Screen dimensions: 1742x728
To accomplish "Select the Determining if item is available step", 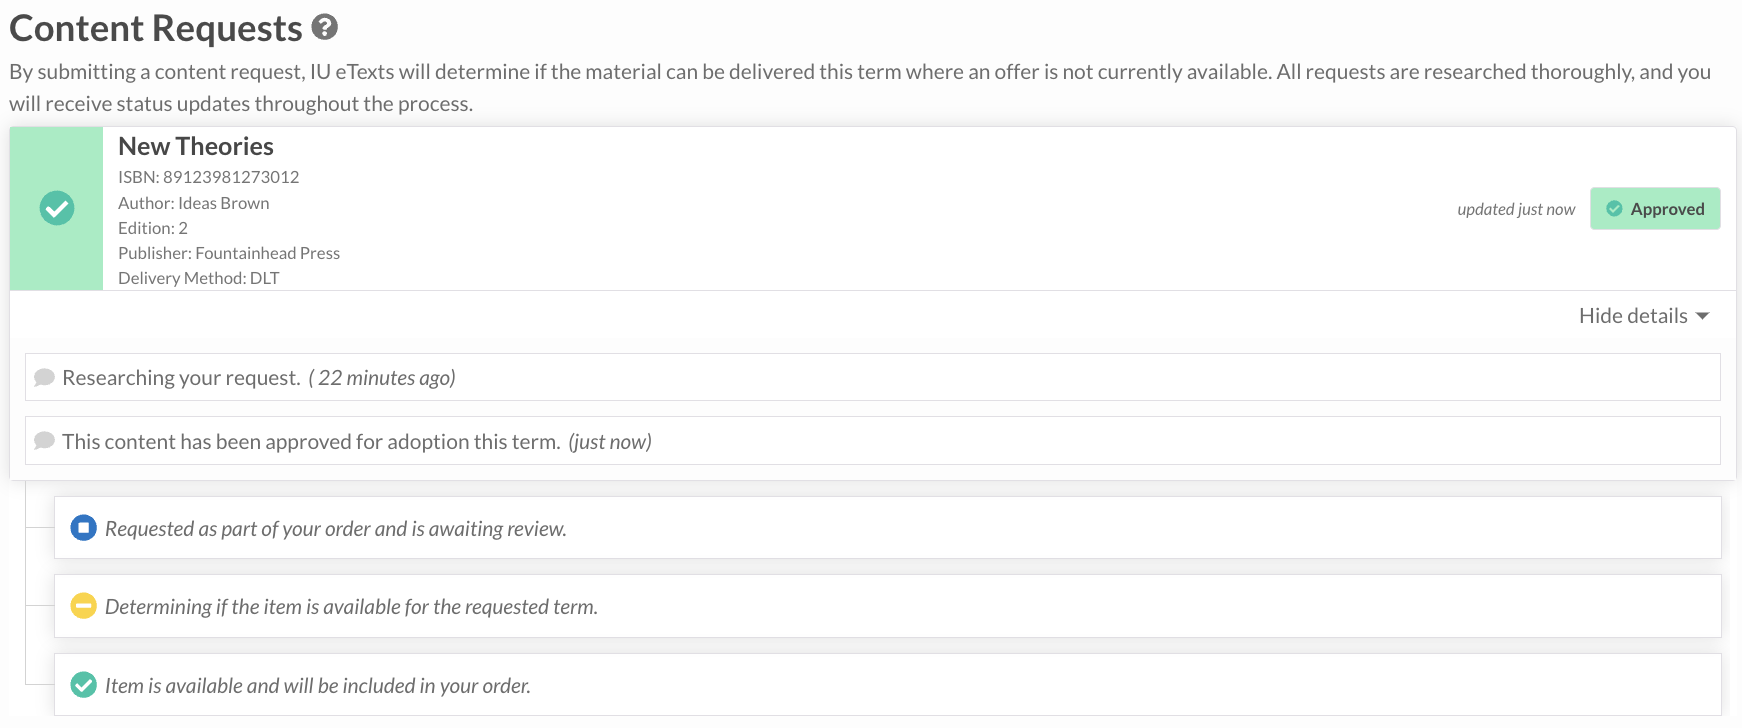I will coord(887,606).
